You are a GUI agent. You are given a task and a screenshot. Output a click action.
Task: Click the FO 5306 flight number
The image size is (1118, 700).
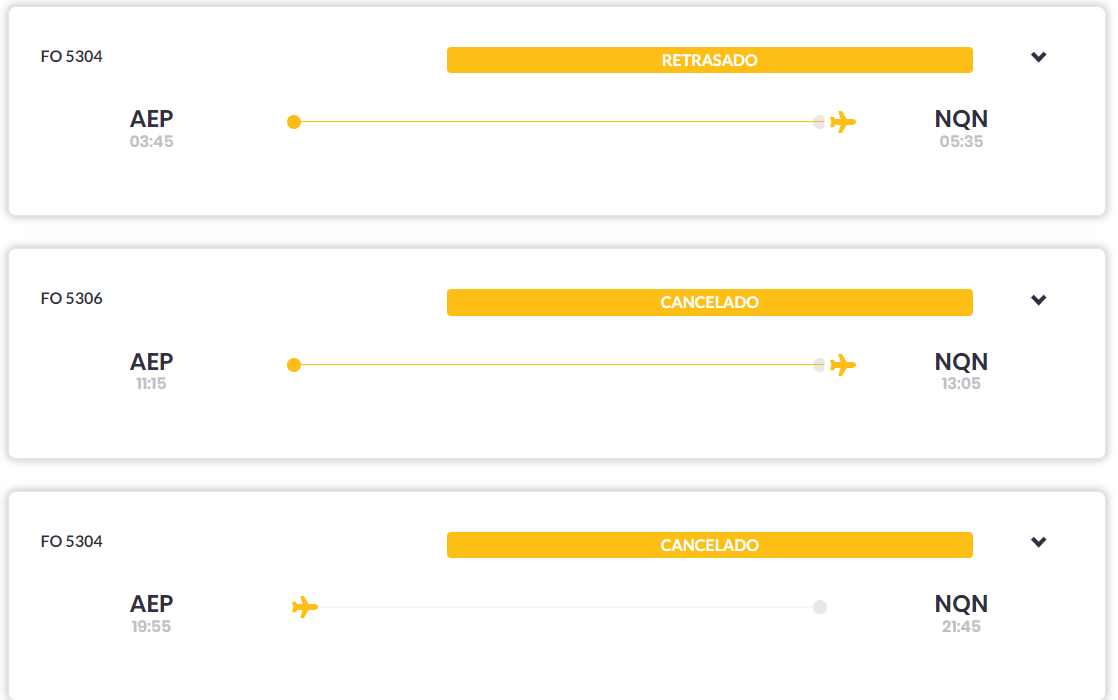coord(72,298)
